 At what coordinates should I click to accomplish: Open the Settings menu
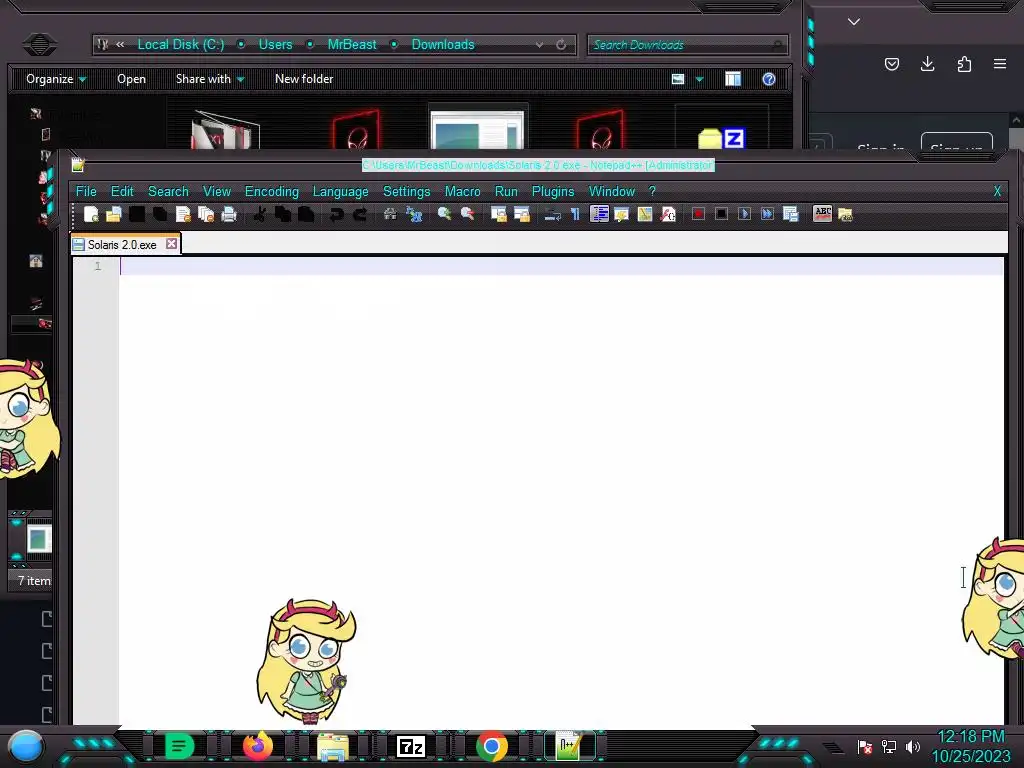pos(406,191)
